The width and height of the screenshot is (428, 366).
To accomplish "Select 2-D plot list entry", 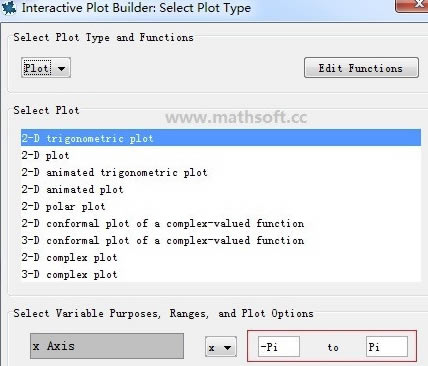I will [221, 155].
